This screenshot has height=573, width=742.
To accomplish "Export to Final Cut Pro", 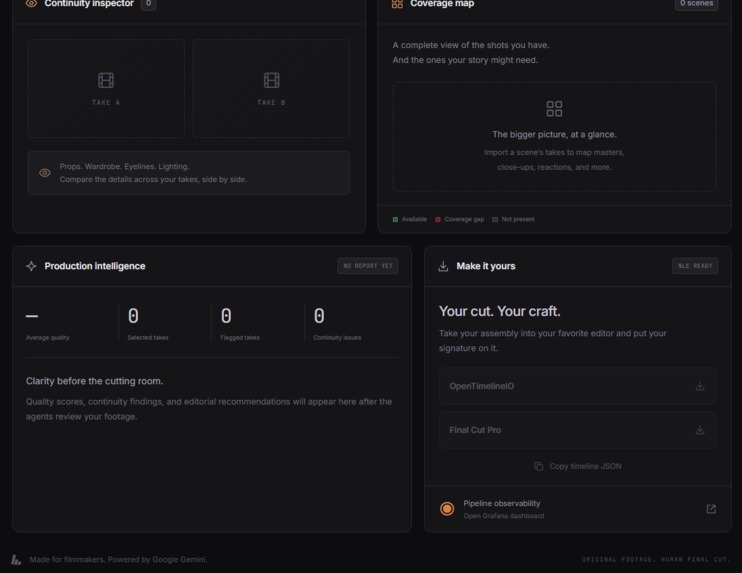I will tap(577, 430).
